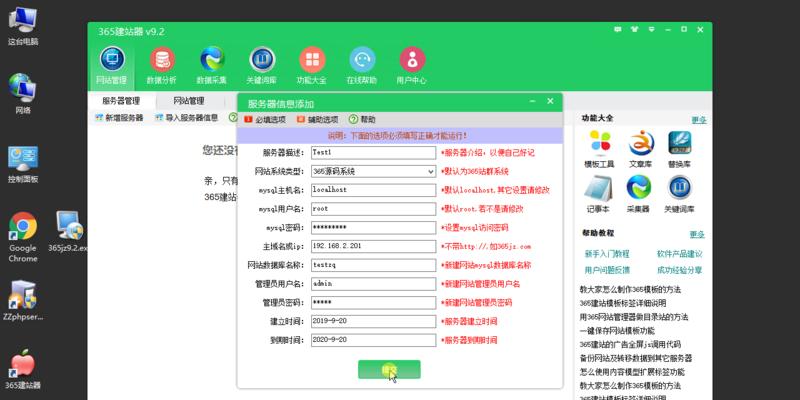The image size is (800, 400).
Task: Open article 一键保存网站模板功能
Action: coord(617,331)
